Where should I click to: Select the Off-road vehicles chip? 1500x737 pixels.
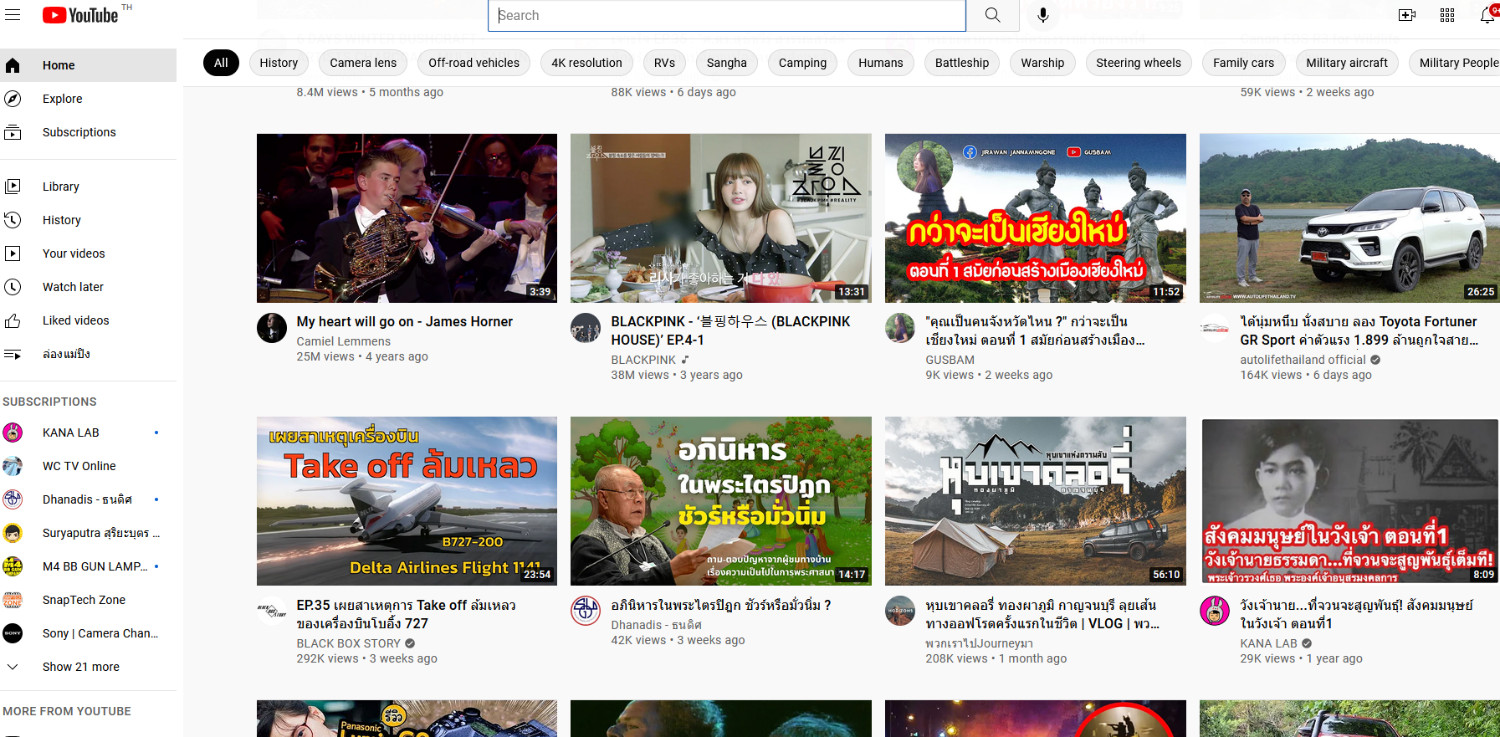point(474,63)
